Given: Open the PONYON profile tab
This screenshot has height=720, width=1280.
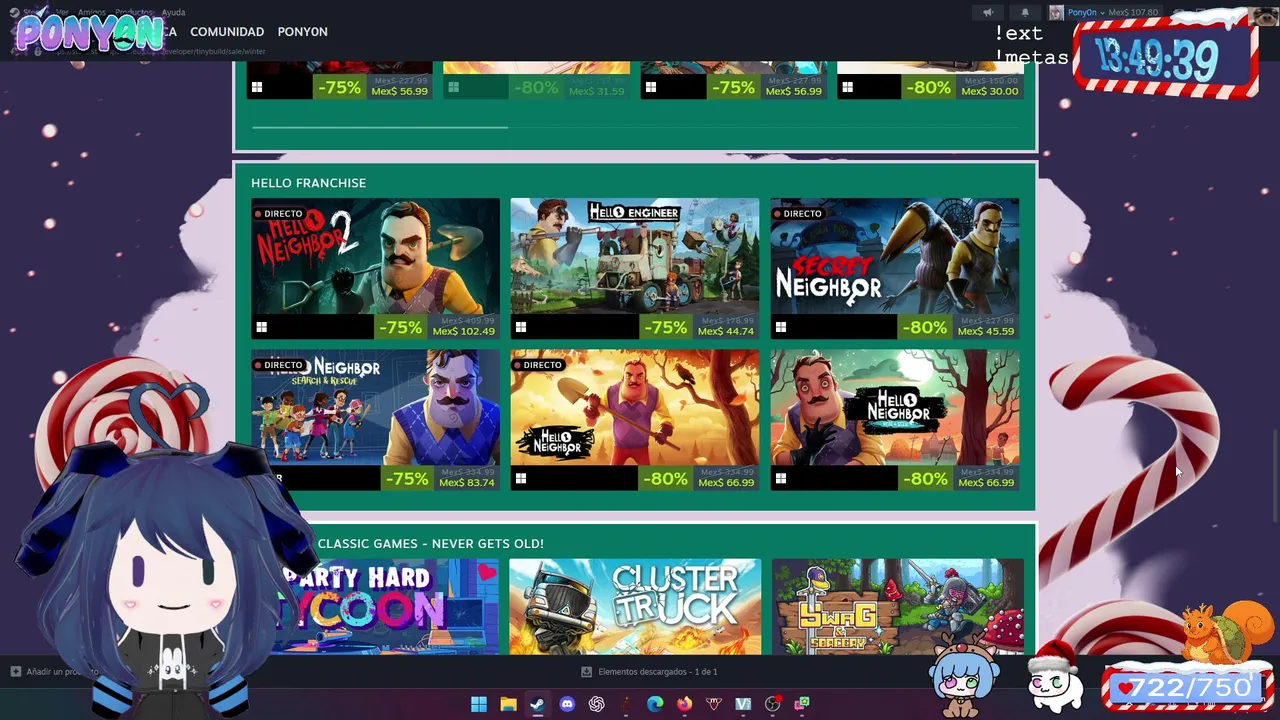Looking at the screenshot, I should click(x=302, y=32).
